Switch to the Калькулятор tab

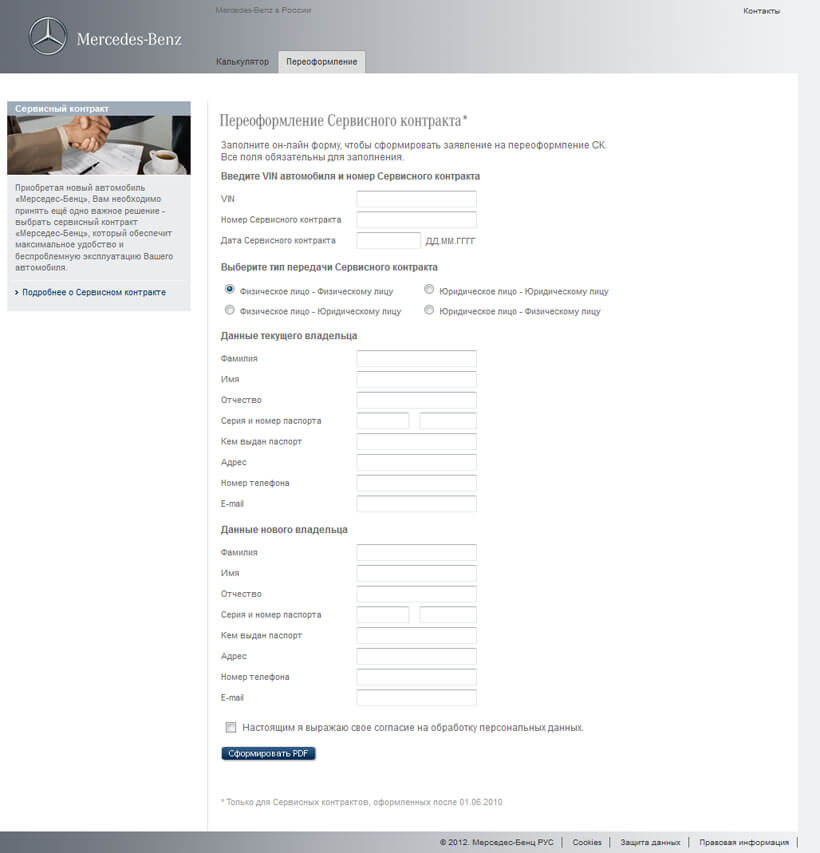[242, 61]
